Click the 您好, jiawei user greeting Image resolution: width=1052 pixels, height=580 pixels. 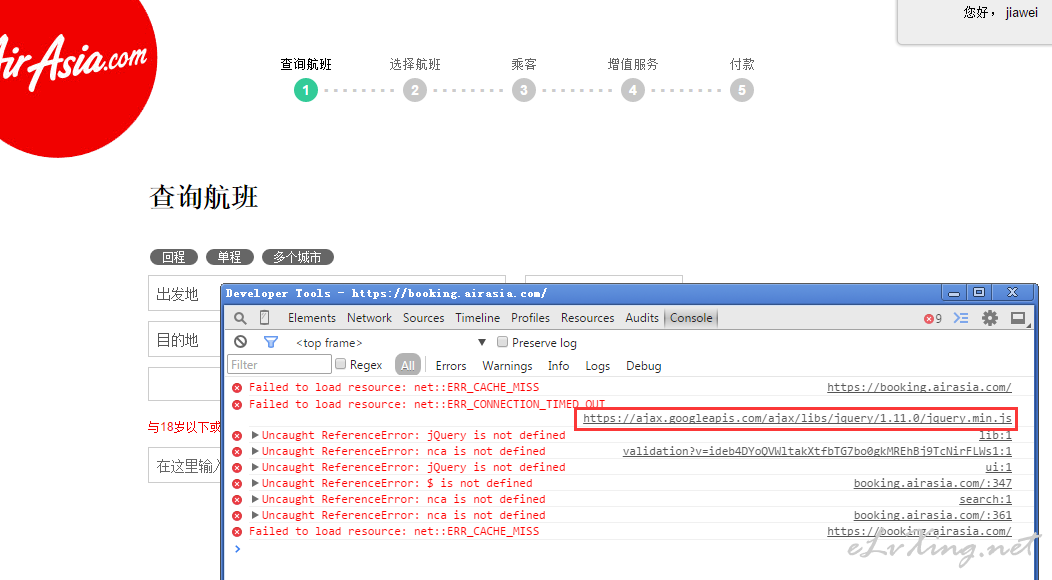tap(1000, 12)
